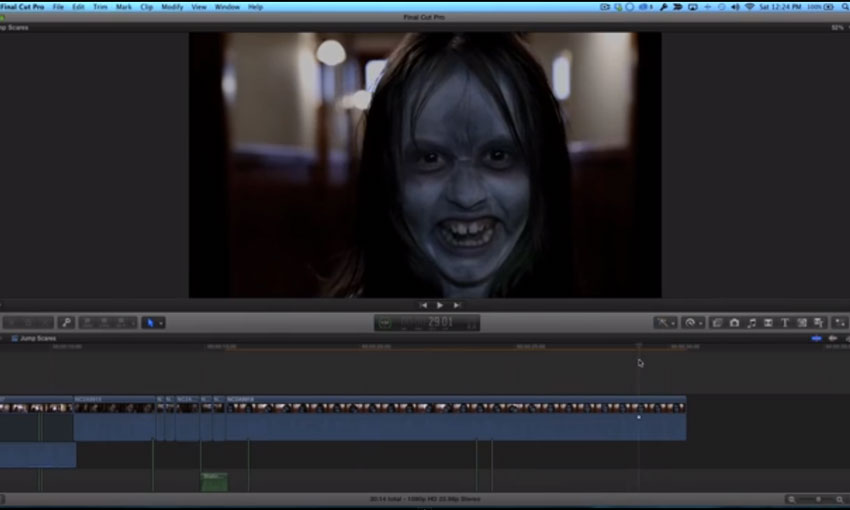The width and height of the screenshot is (850, 510).
Task: Open the Wi-Fi status menu
Action: pos(750,7)
